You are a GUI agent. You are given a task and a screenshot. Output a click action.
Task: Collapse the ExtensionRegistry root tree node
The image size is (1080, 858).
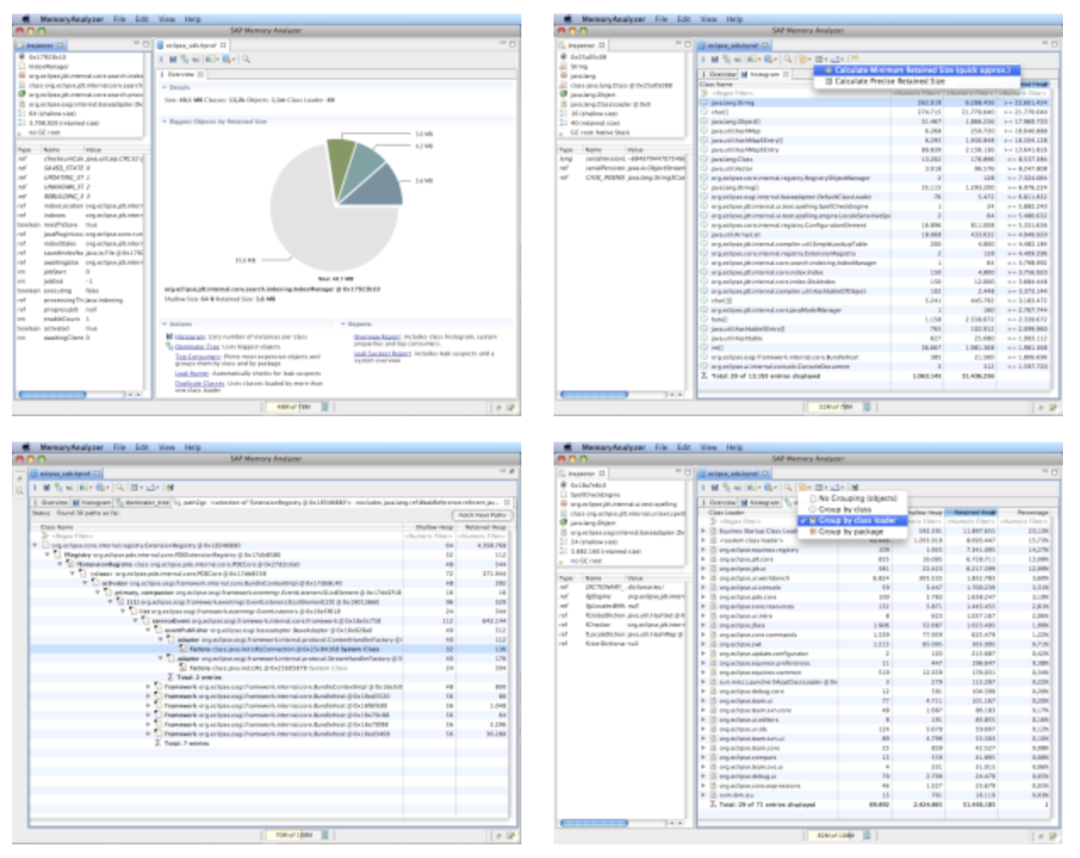coord(35,545)
